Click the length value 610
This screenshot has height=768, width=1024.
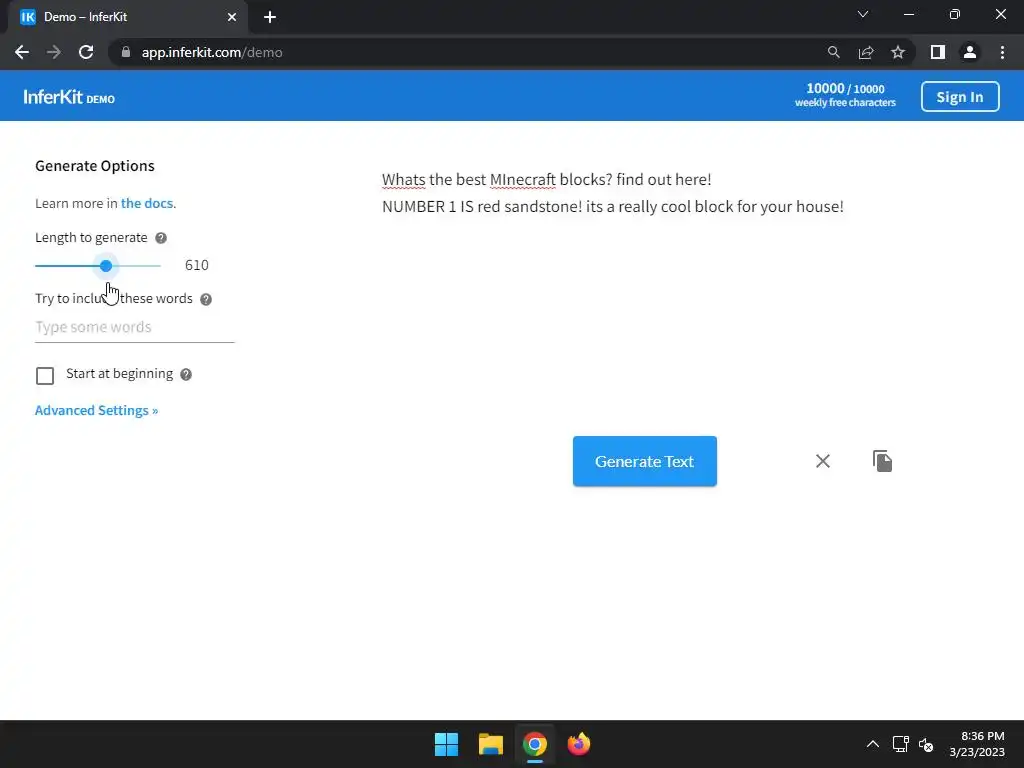coord(197,265)
